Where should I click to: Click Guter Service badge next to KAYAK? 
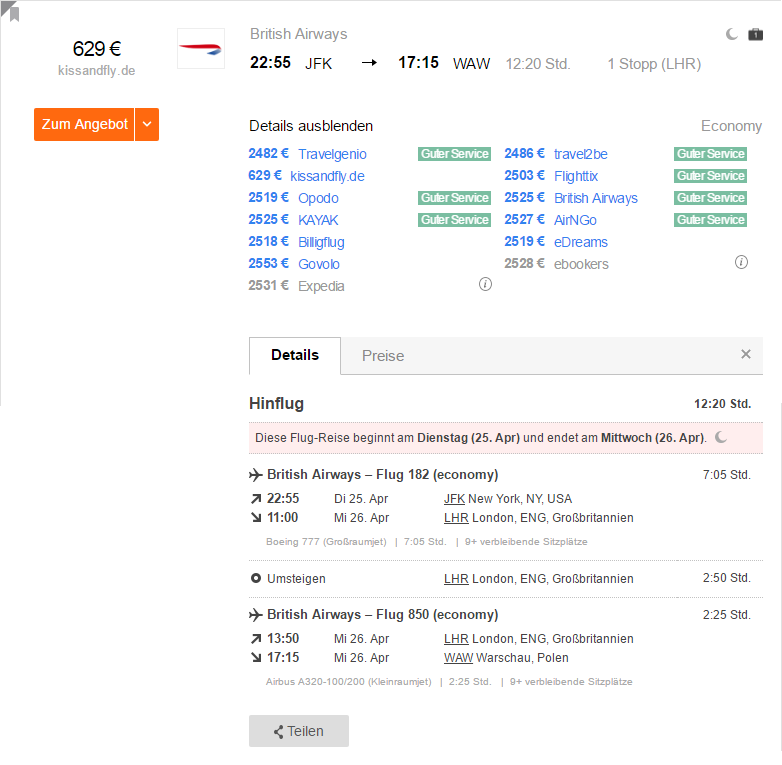(454, 219)
